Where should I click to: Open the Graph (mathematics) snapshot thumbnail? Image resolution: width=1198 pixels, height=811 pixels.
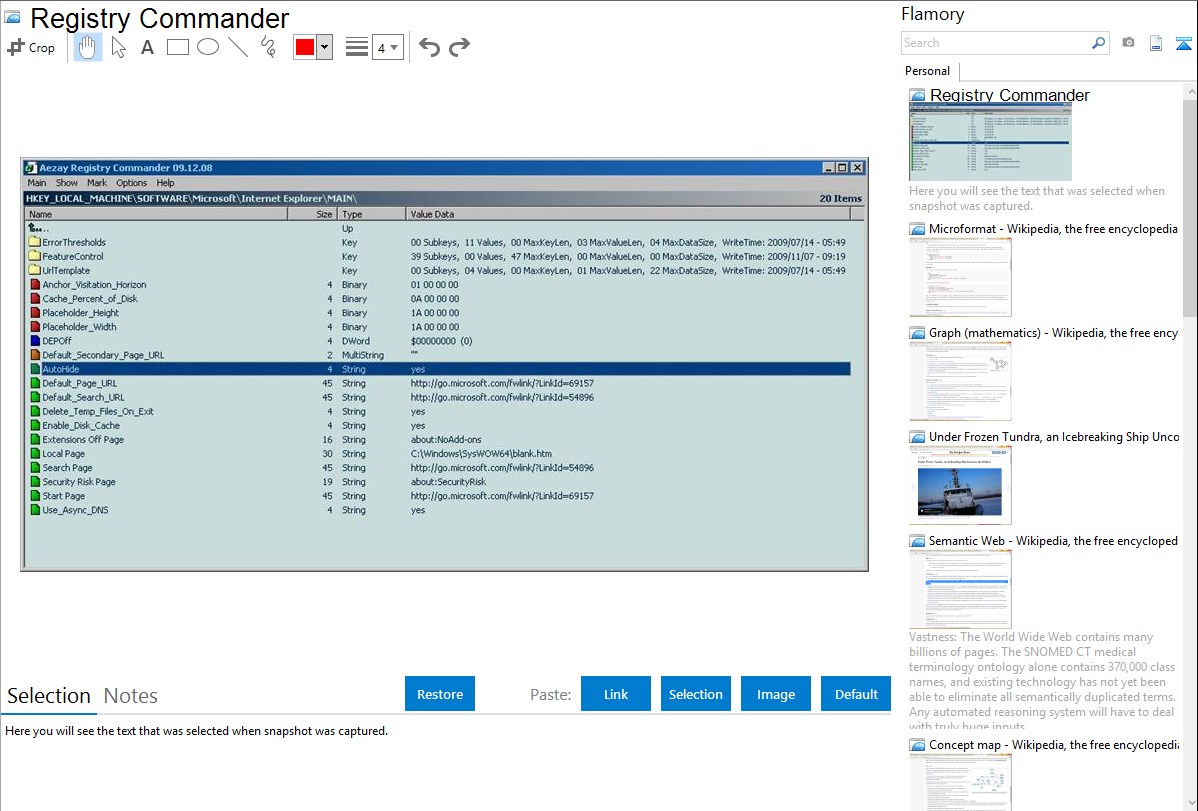click(x=960, y=381)
